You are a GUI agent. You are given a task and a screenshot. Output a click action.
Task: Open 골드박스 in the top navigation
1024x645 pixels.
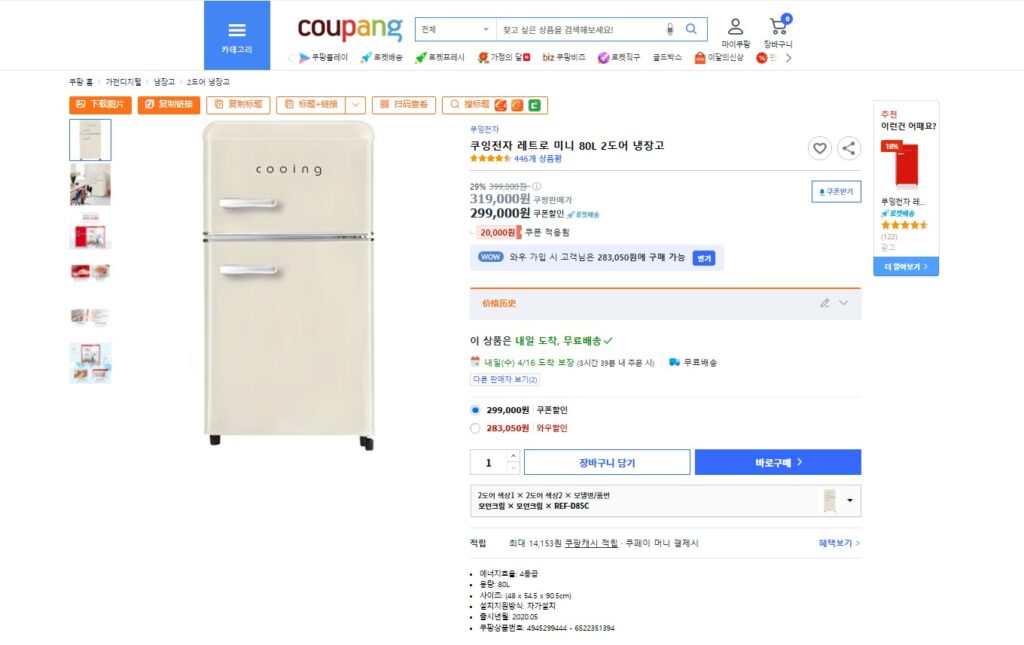(x=667, y=58)
